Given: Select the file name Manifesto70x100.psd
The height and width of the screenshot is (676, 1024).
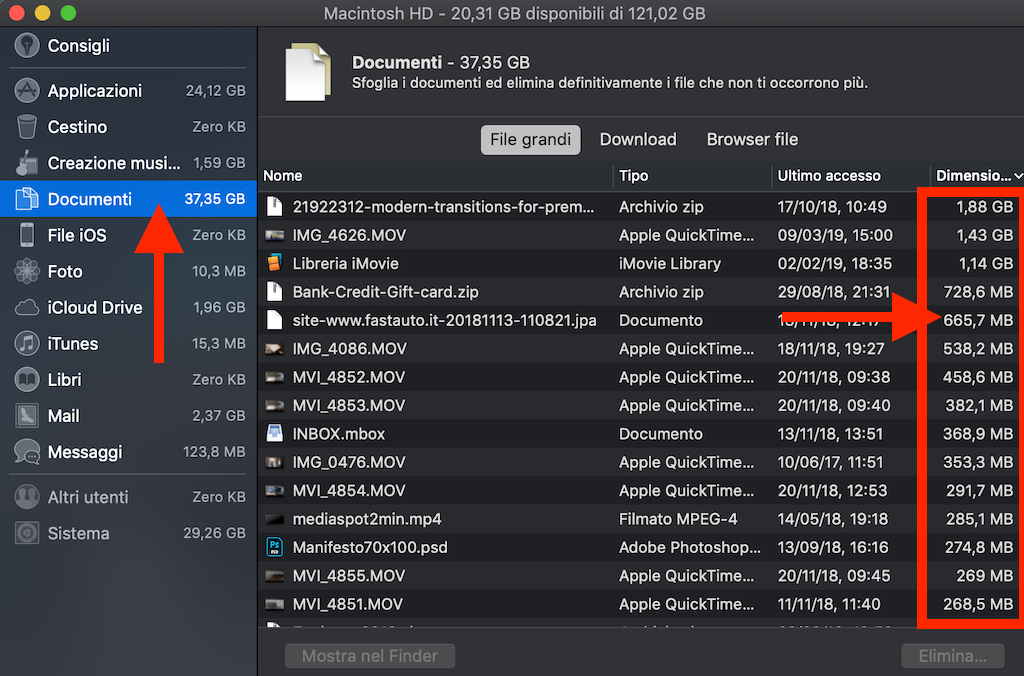Looking at the screenshot, I should (x=370, y=547).
